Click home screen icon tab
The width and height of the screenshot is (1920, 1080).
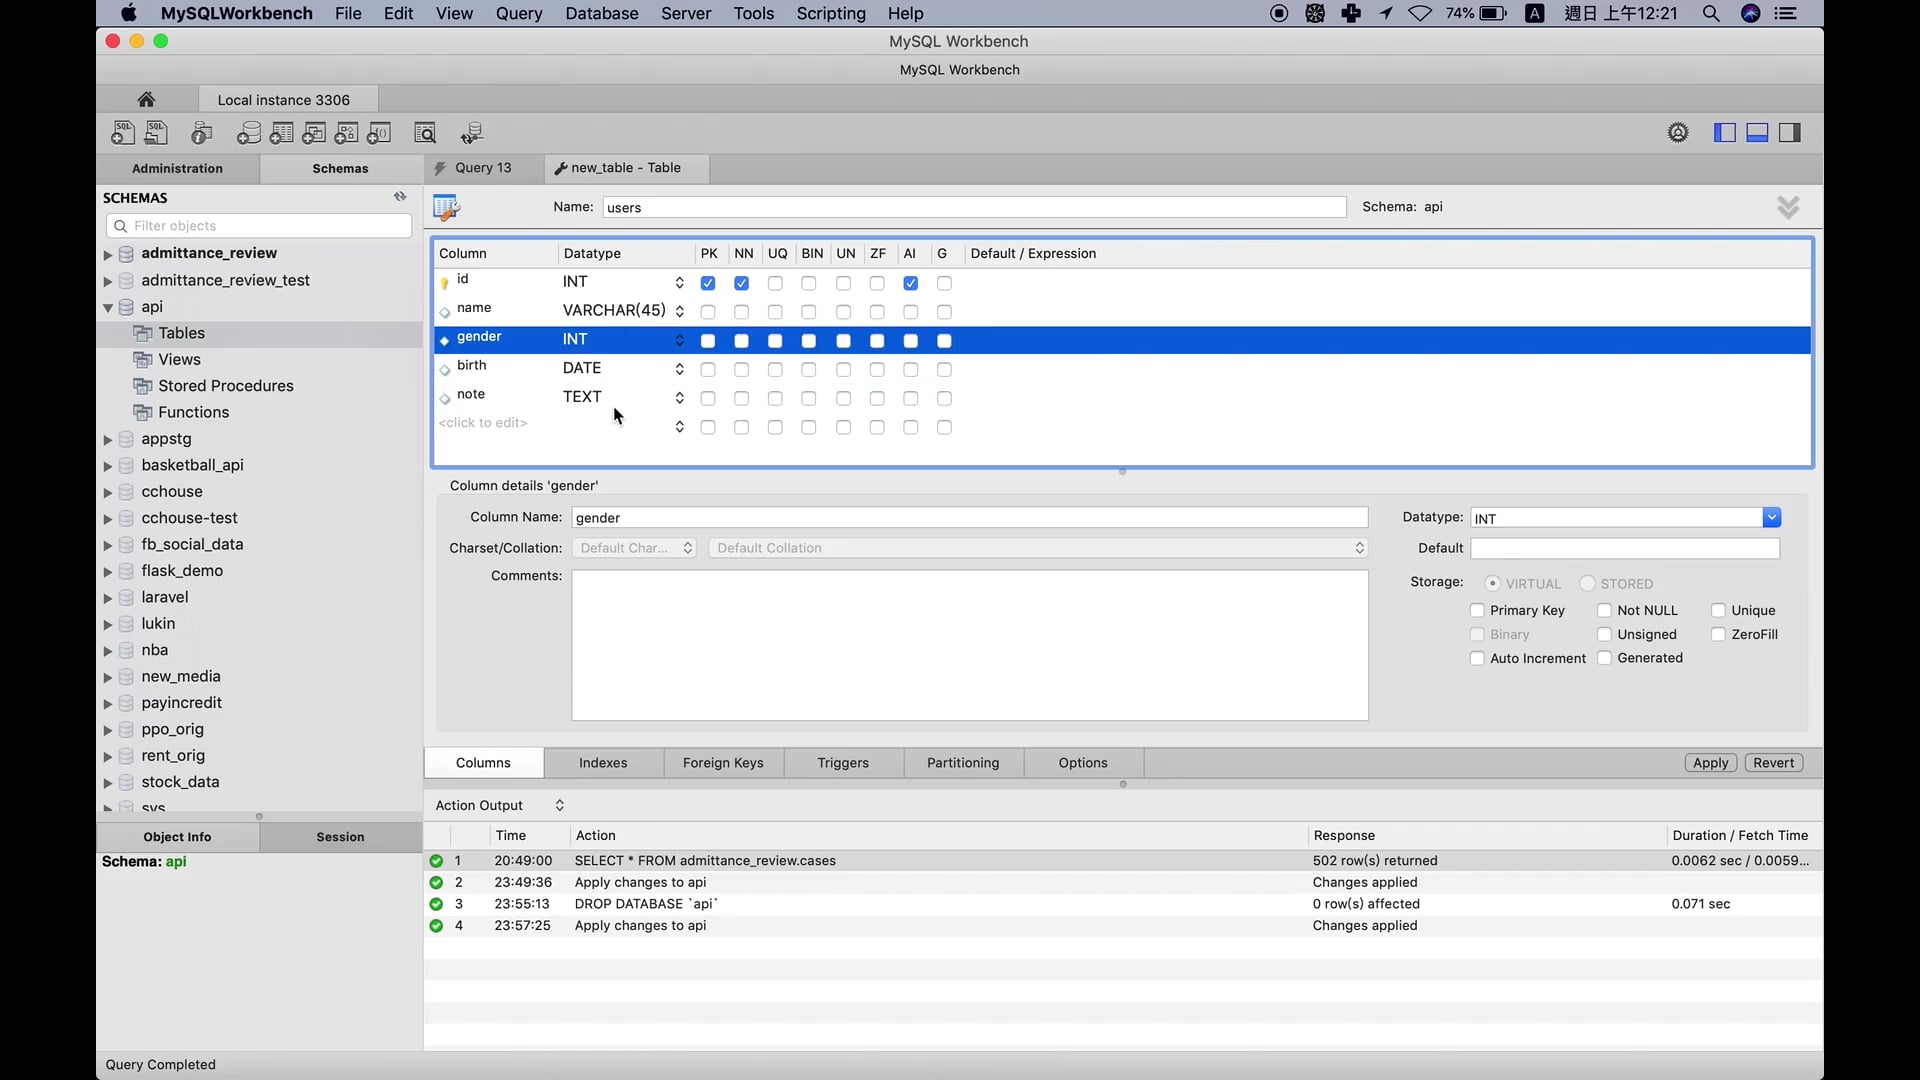146,99
